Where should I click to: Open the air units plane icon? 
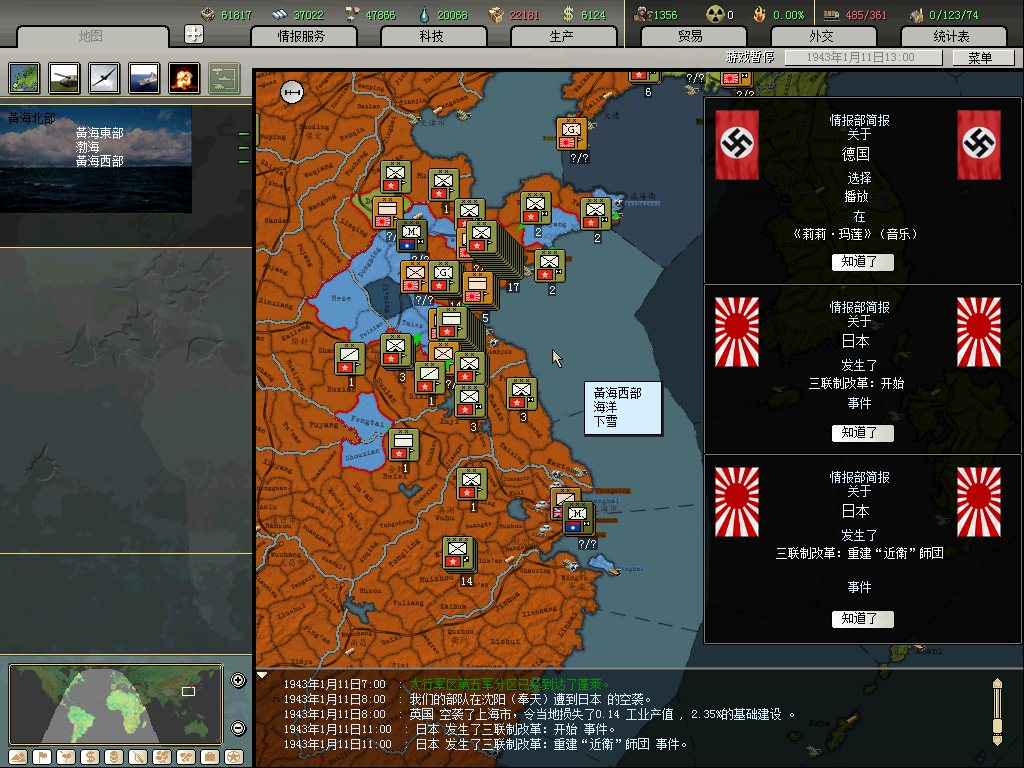[x=104, y=78]
